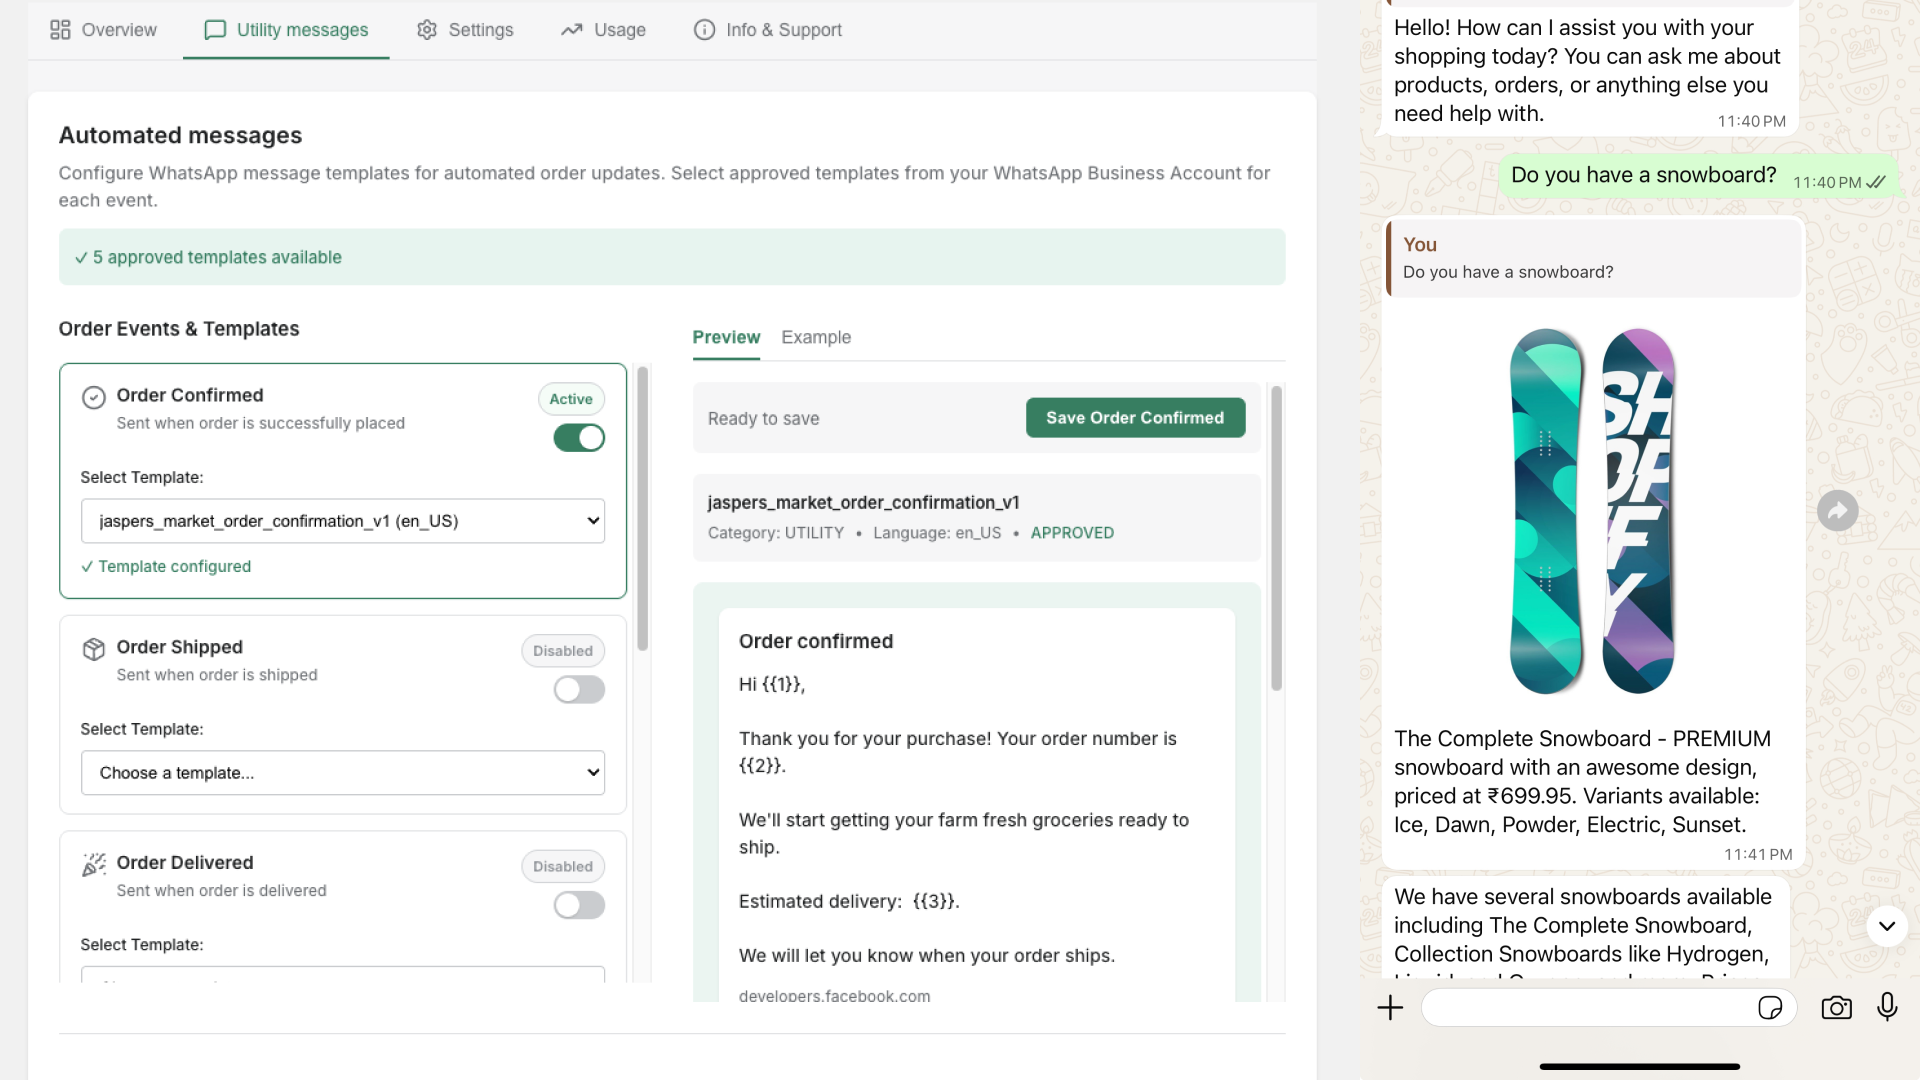Click the forward arrow next to the snowboard message
The height and width of the screenshot is (1080, 1920).
(1838, 510)
